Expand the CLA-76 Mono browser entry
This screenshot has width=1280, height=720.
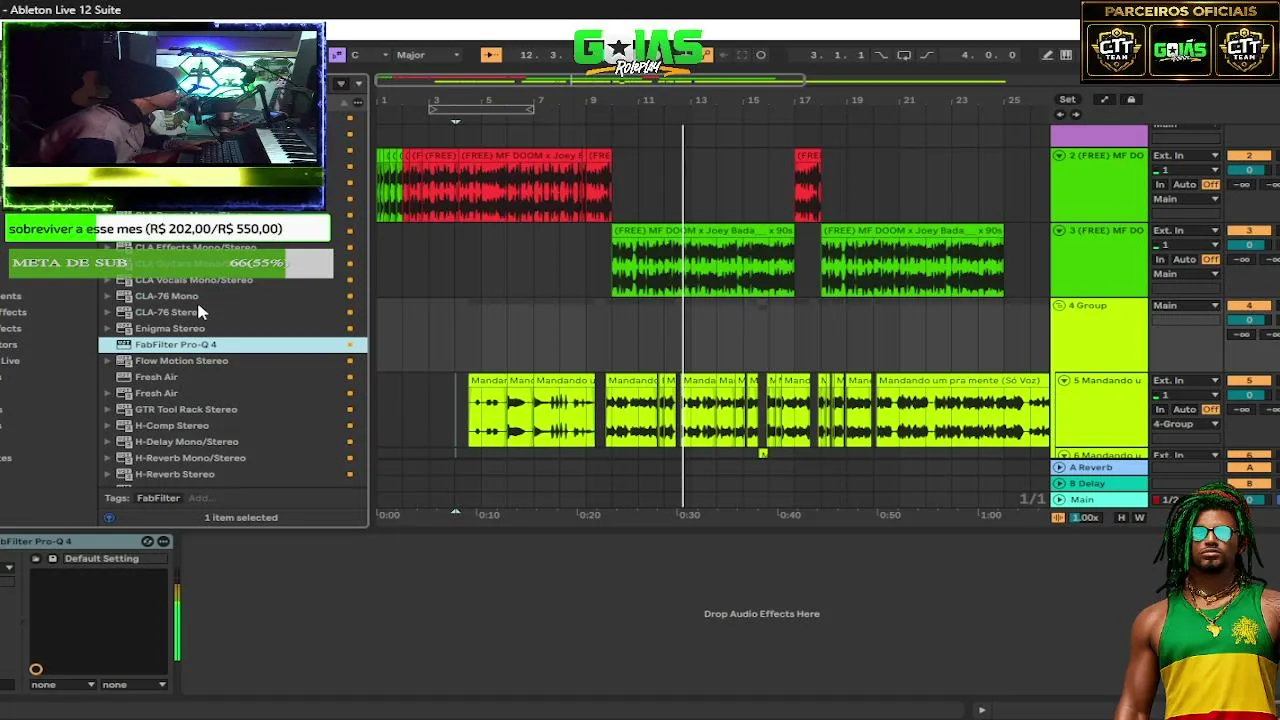click(x=108, y=296)
